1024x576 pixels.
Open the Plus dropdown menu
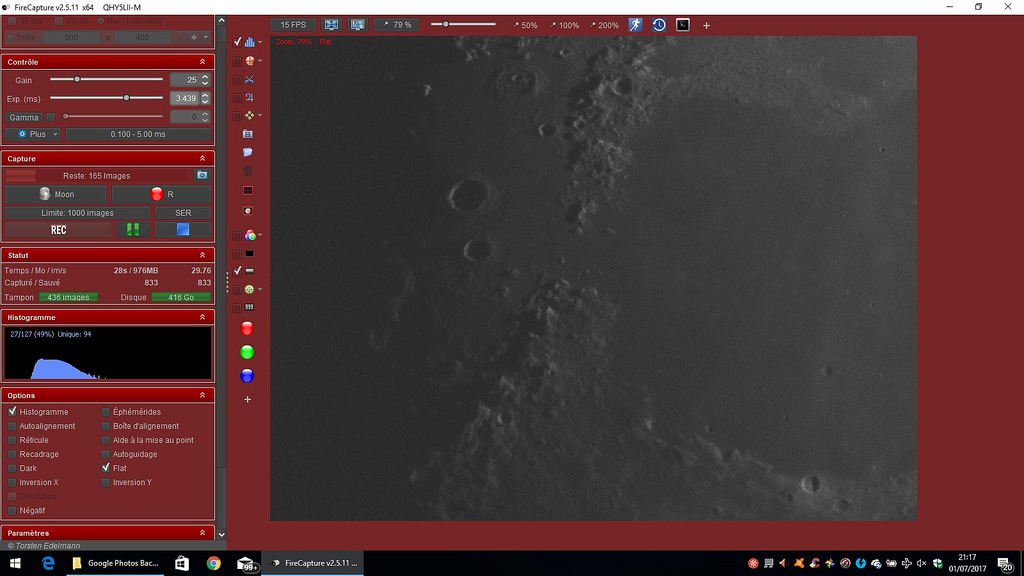click(x=33, y=134)
